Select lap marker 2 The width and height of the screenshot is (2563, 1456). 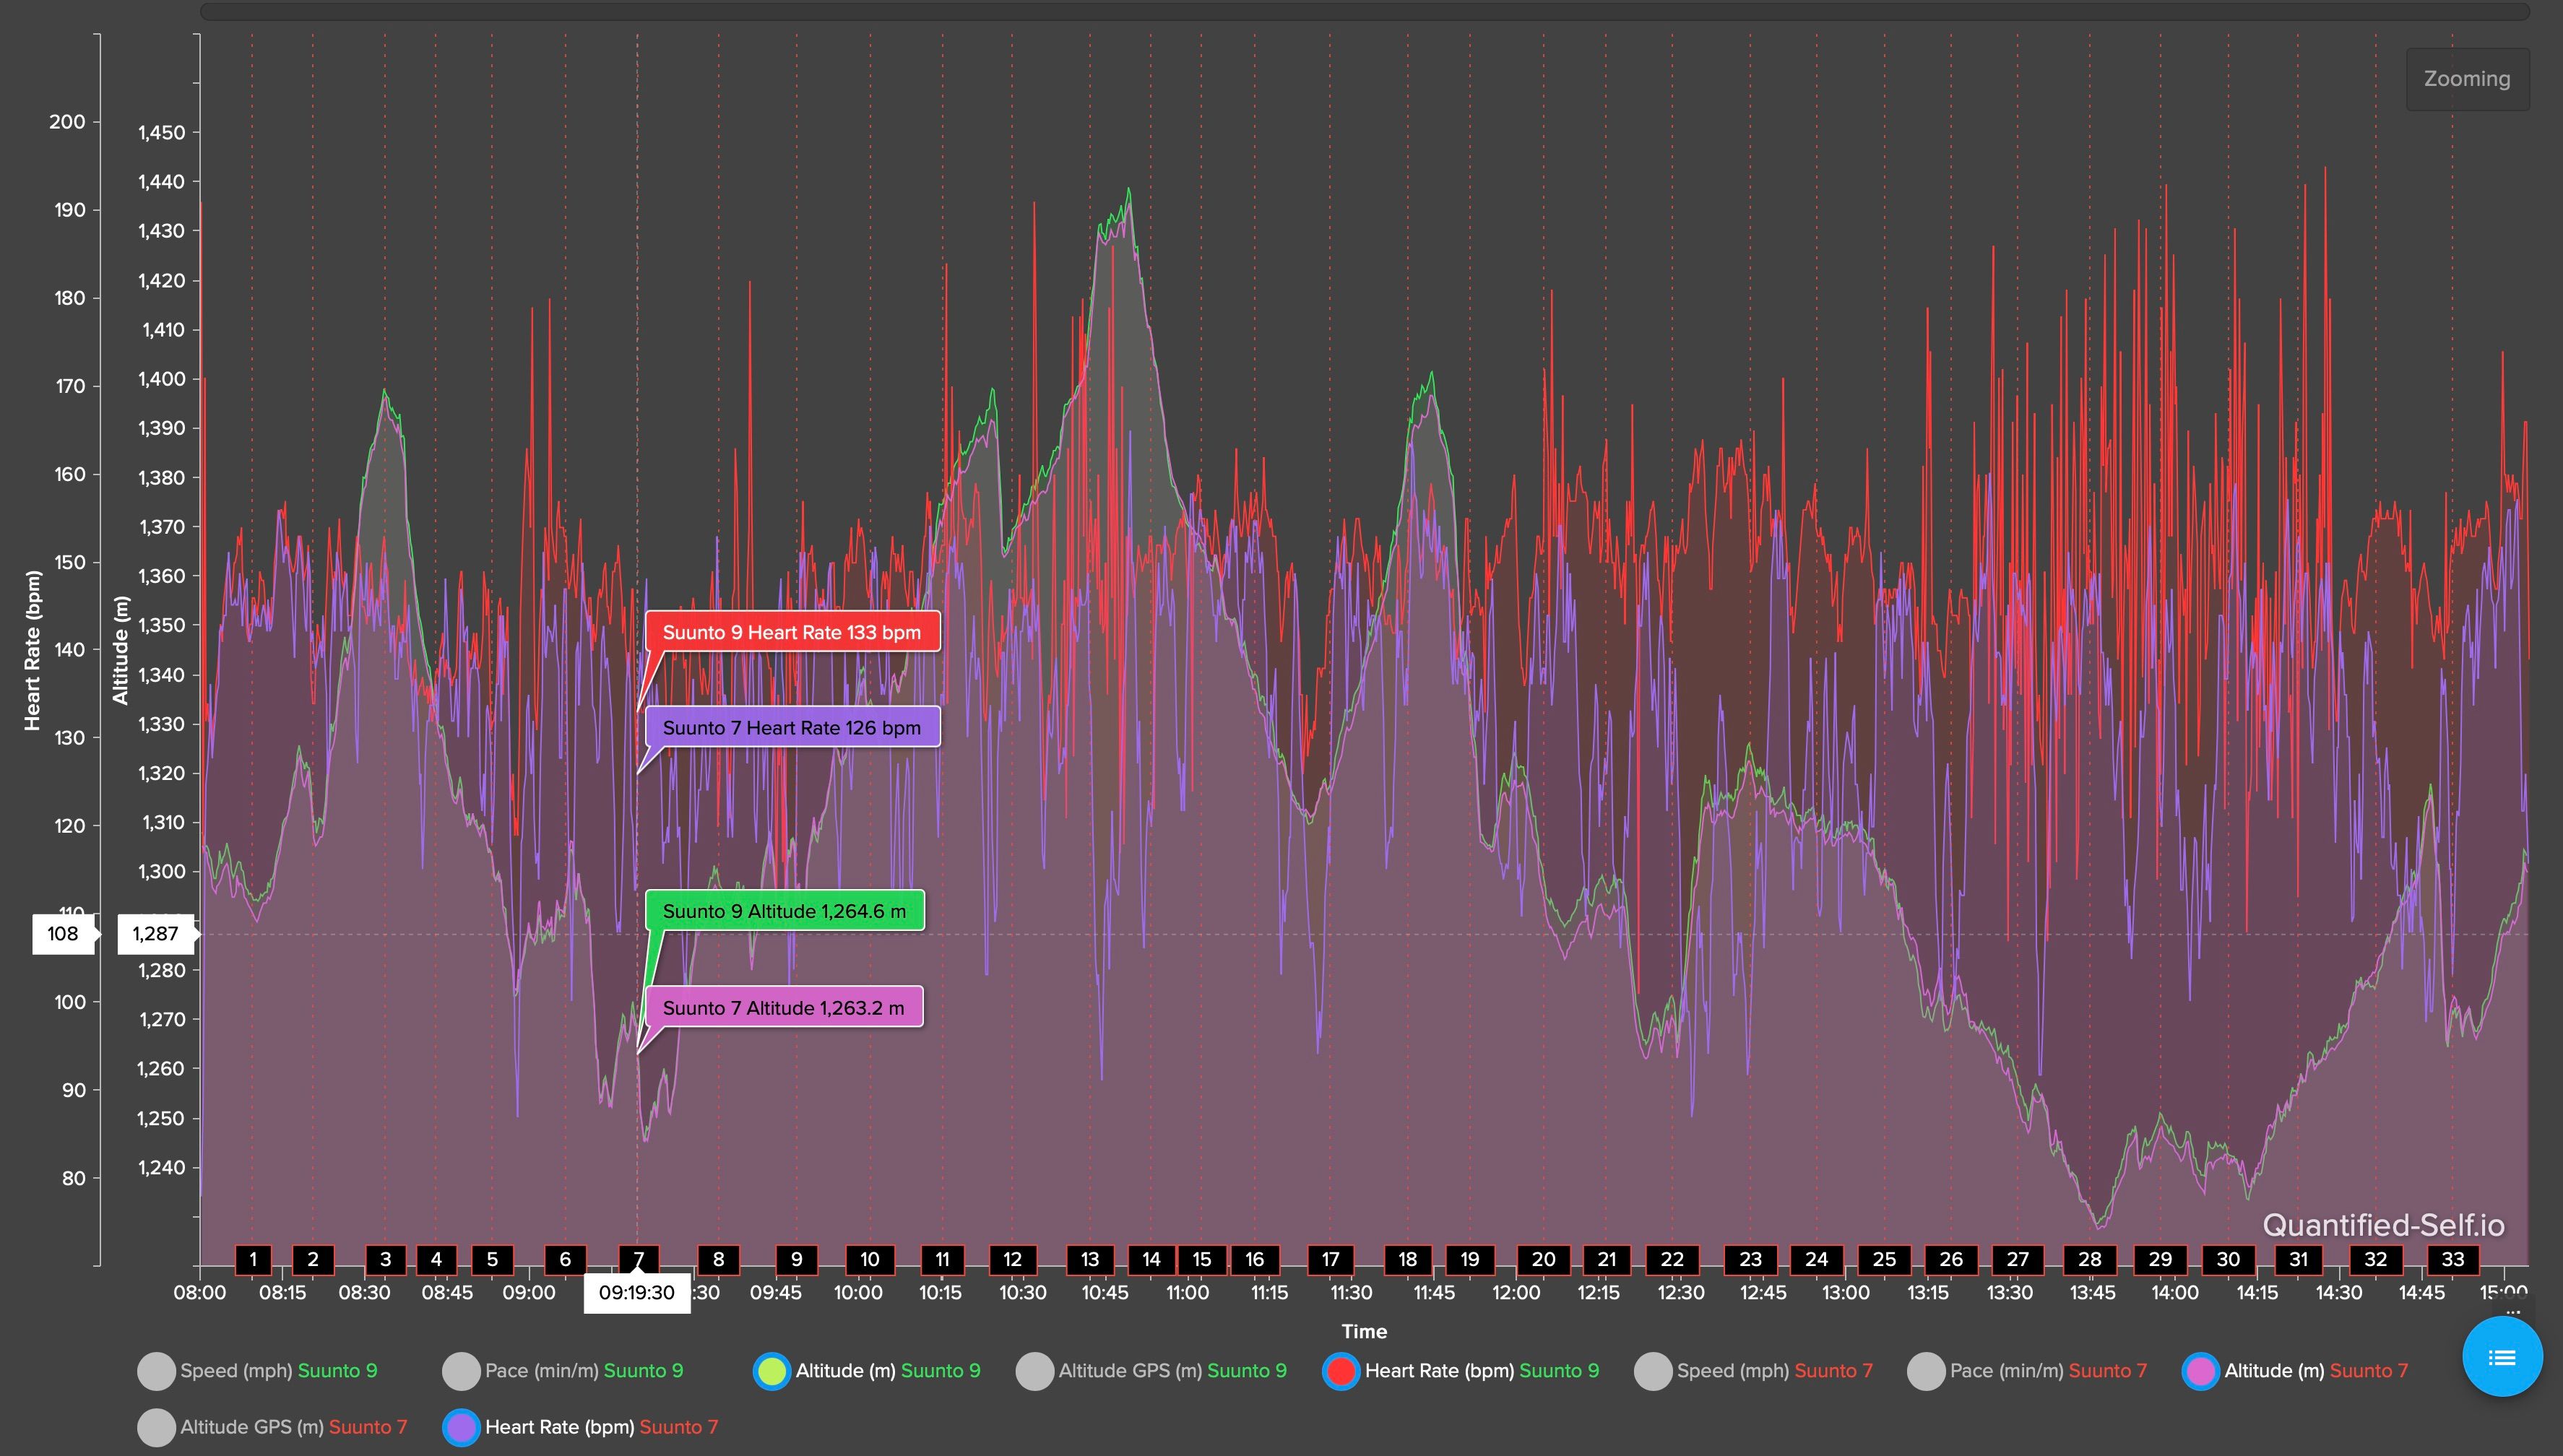tap(313, 1260)
